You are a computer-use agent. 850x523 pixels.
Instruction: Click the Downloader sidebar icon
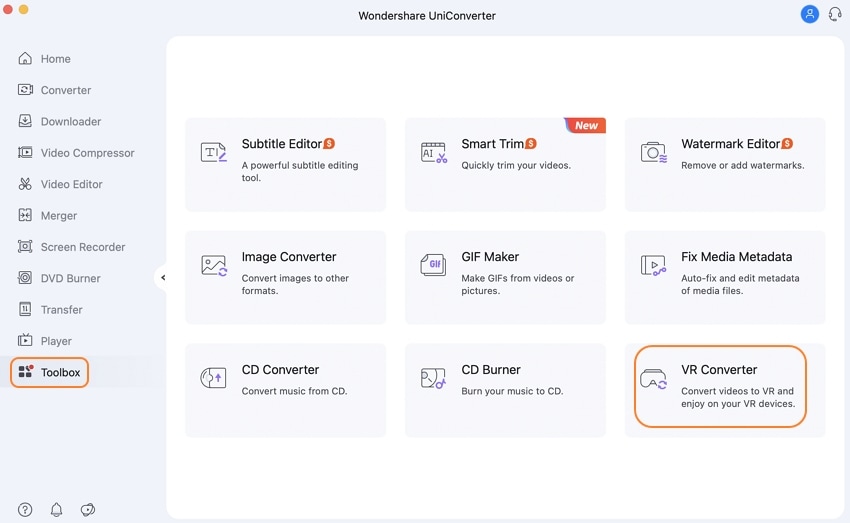click(x=25, y=121)
